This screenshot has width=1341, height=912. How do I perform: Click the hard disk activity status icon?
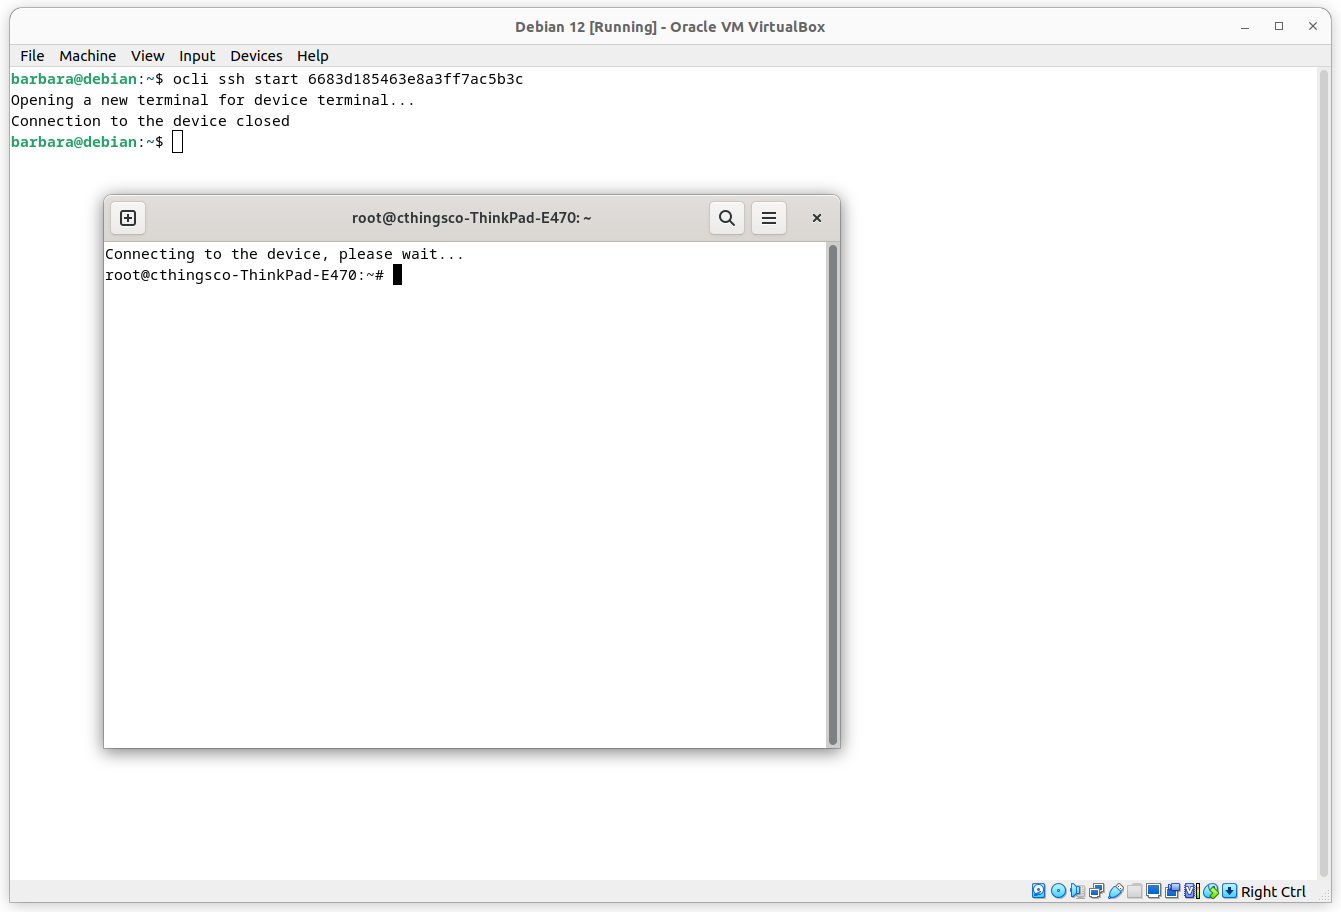[1039, 890]
